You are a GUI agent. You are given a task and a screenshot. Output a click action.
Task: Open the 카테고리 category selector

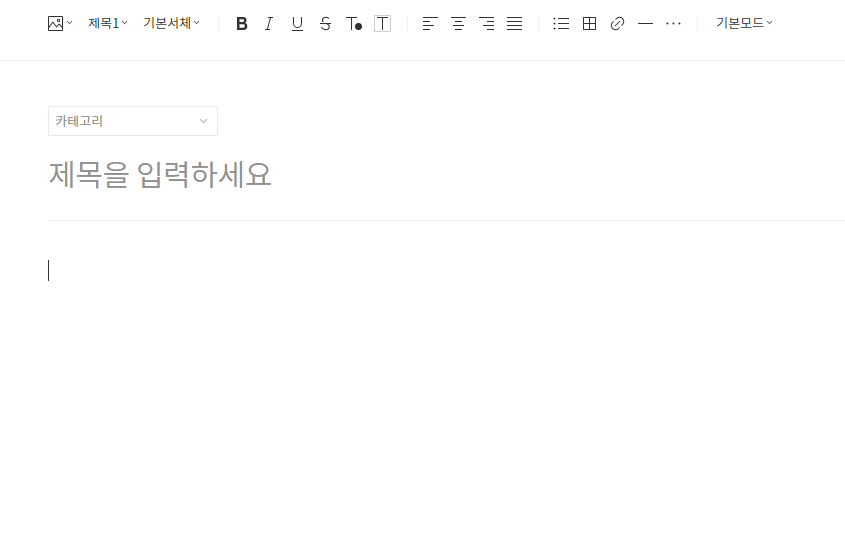pyautogui.click(x=133, y=121)
